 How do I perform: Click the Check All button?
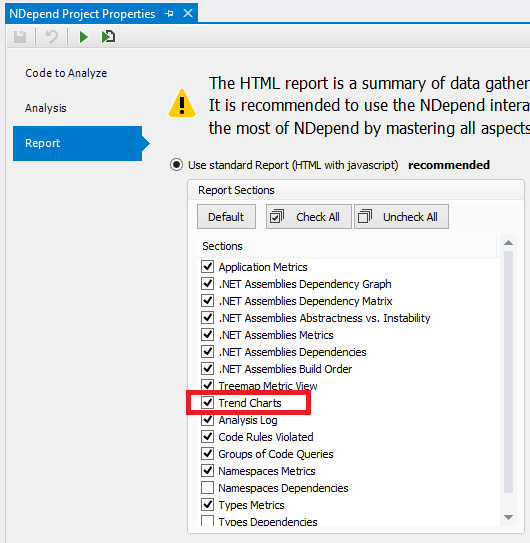[309, 217]
